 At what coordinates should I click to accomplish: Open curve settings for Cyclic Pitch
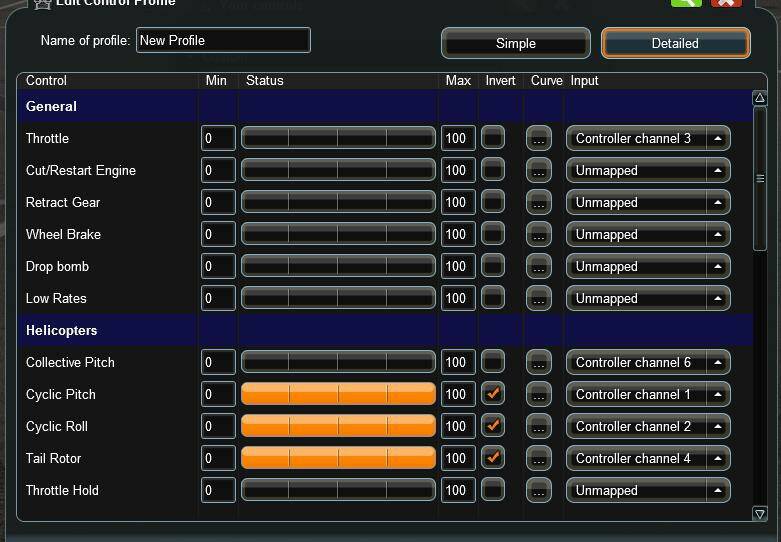click(539, 395)
